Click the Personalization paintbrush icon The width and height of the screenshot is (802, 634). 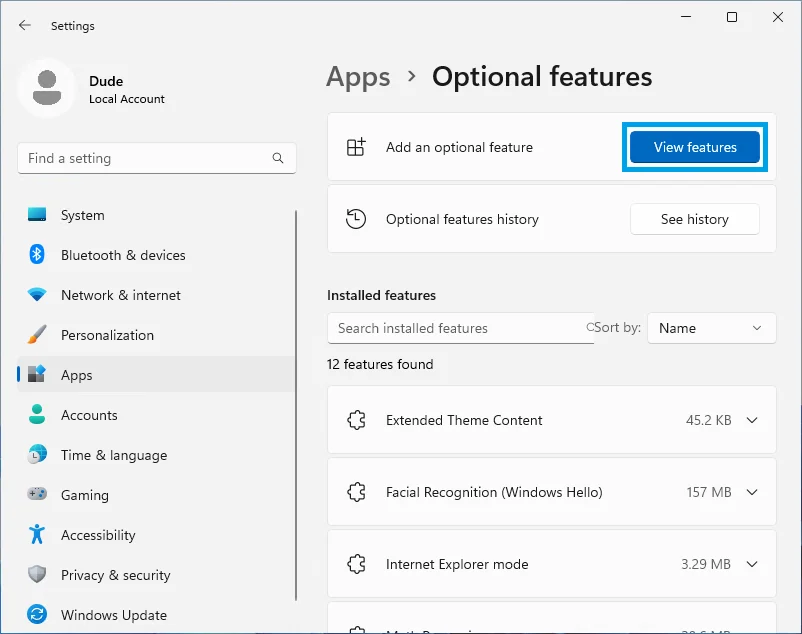click(37, 335)
